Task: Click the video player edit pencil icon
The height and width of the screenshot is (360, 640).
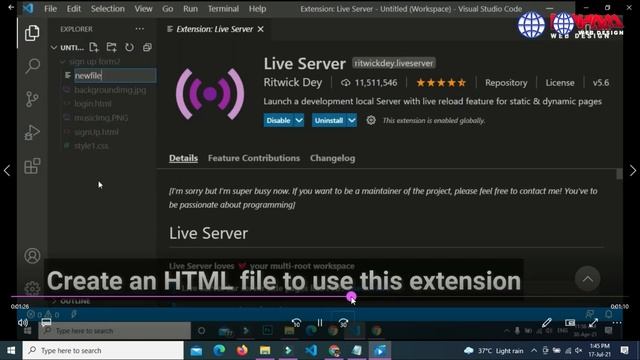Action: pyautogui.click(x=547, y=322)
